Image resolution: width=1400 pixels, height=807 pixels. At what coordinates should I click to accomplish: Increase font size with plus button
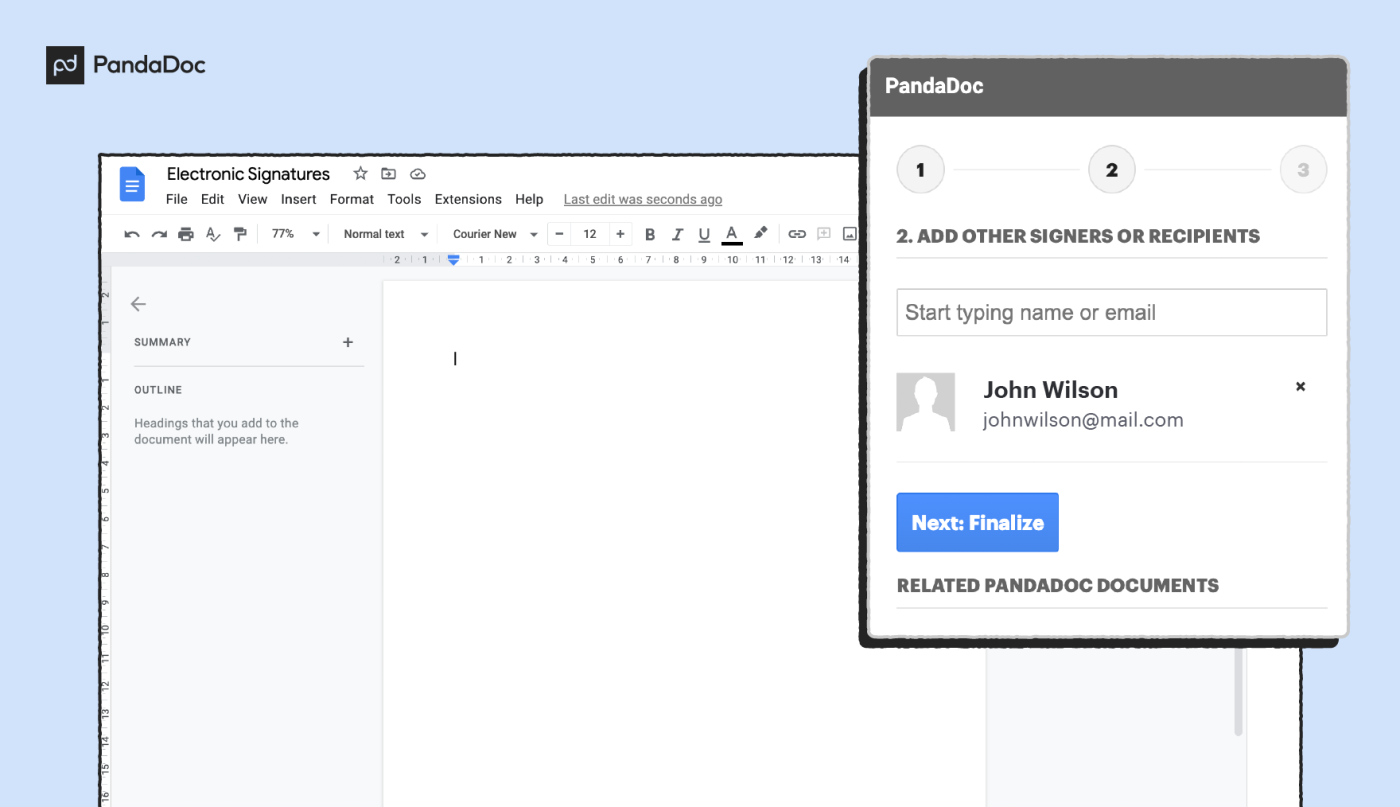click(x=620, y=234)
